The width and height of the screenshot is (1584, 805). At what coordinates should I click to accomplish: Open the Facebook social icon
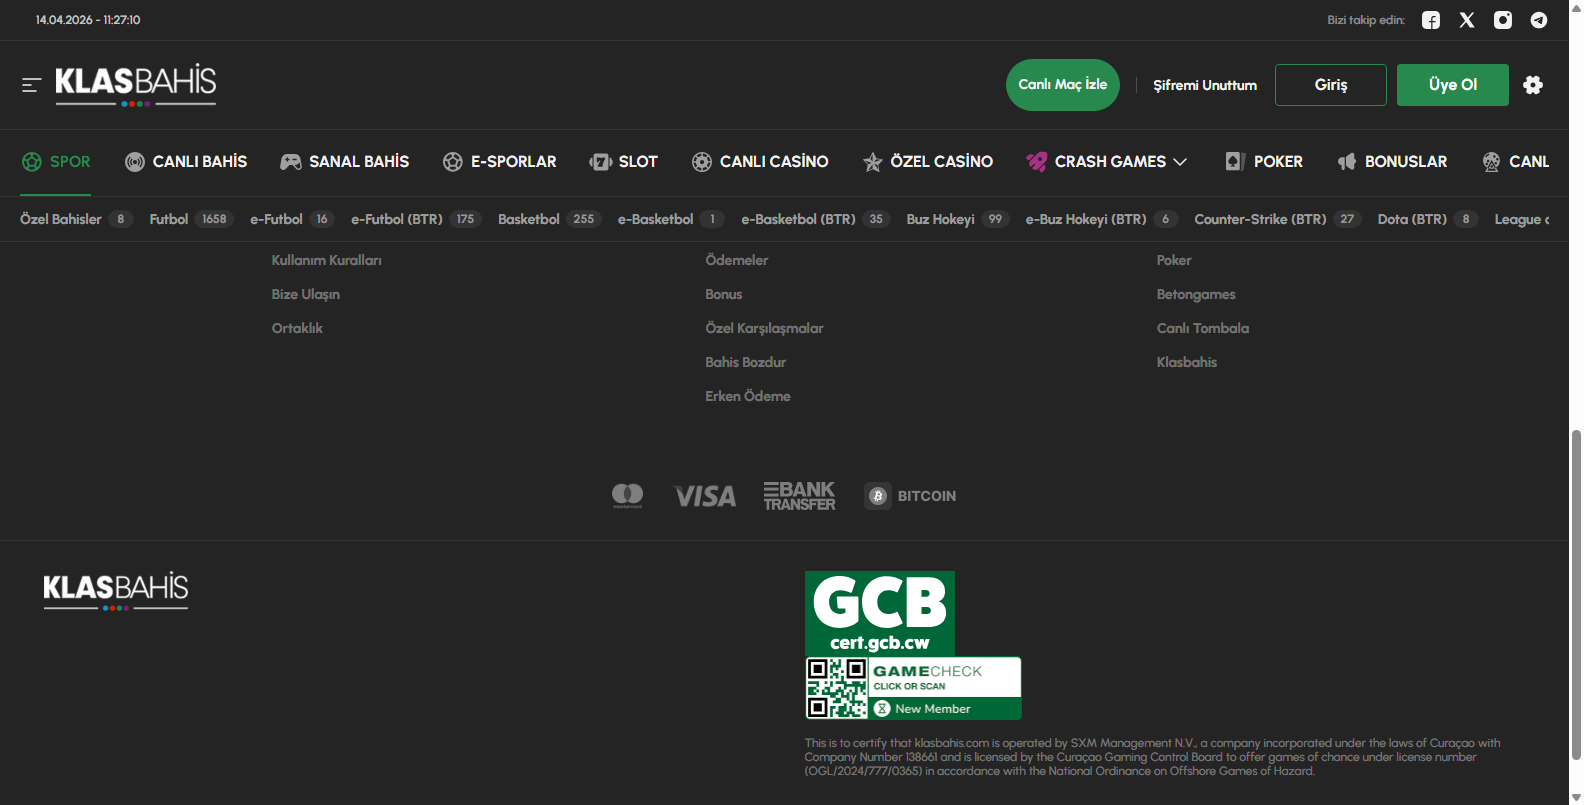click(1431, 20)
